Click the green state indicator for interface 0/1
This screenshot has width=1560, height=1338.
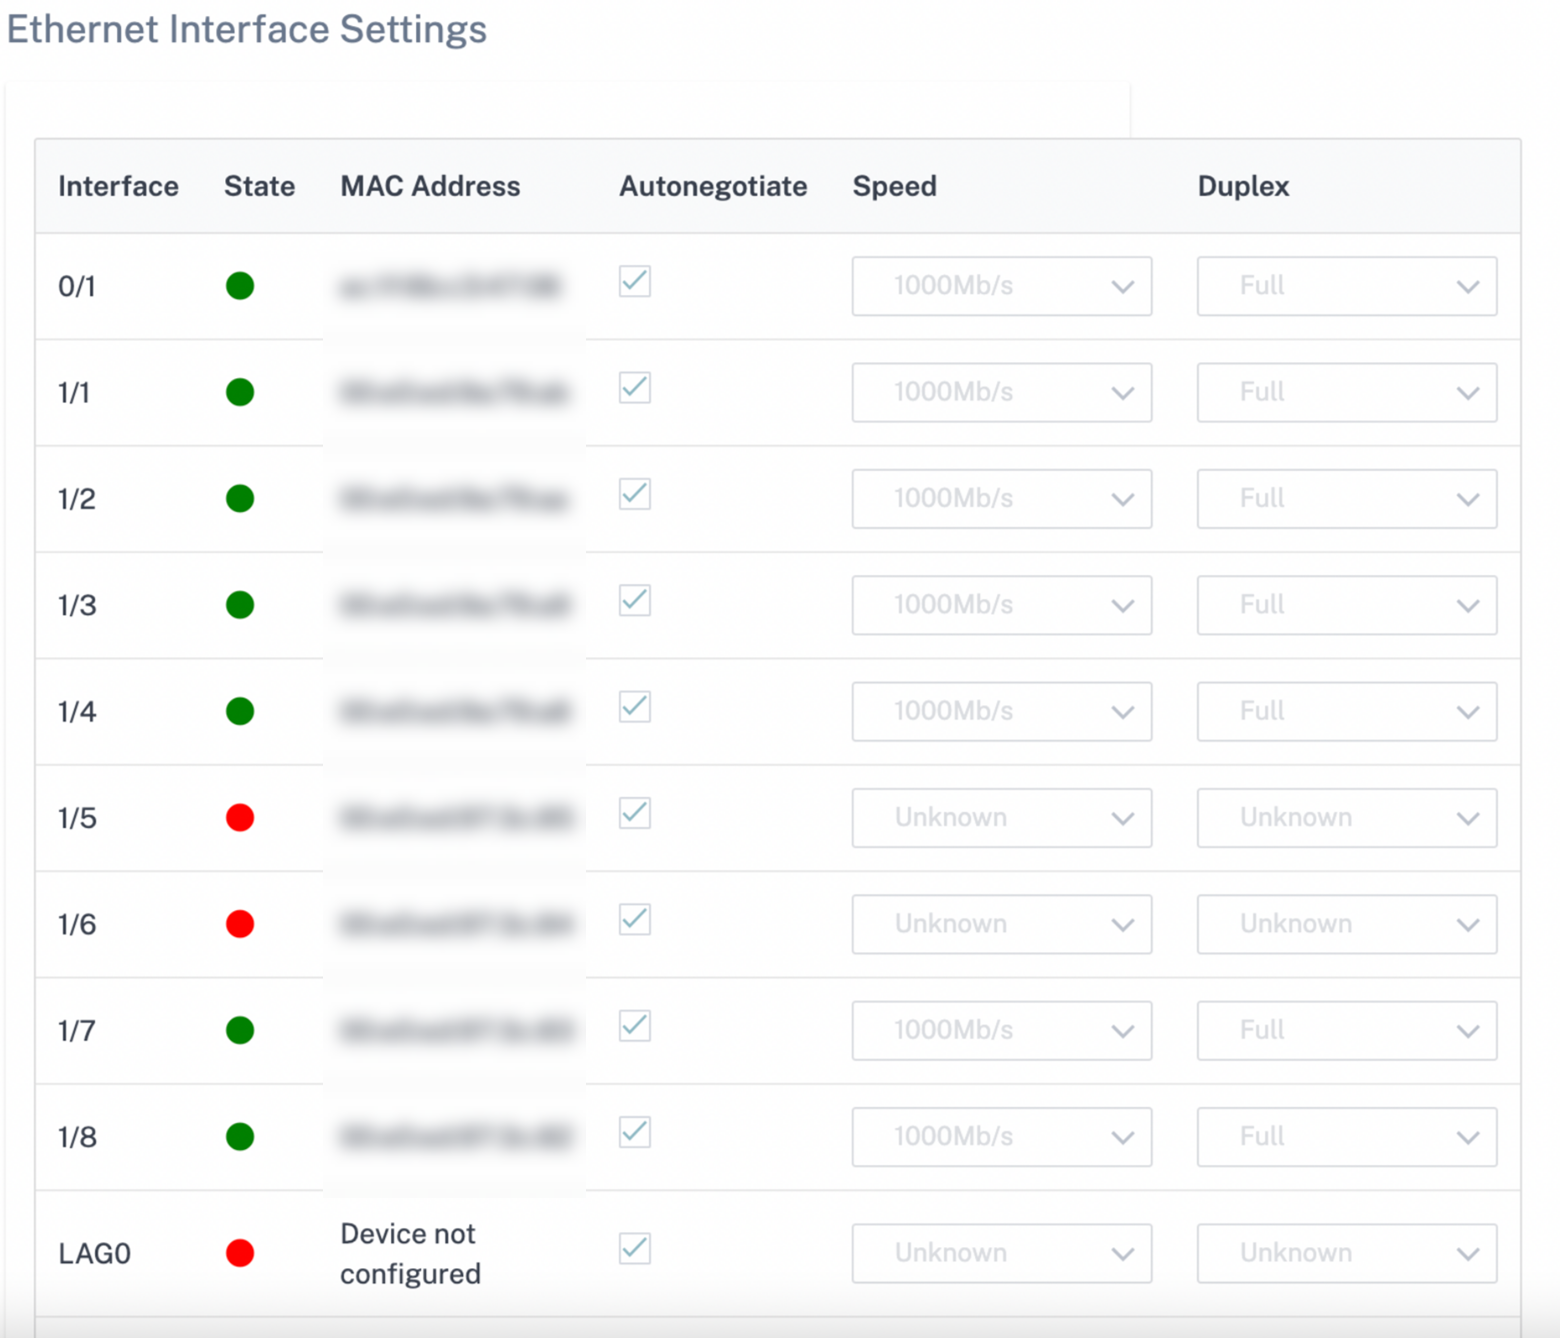240,286
